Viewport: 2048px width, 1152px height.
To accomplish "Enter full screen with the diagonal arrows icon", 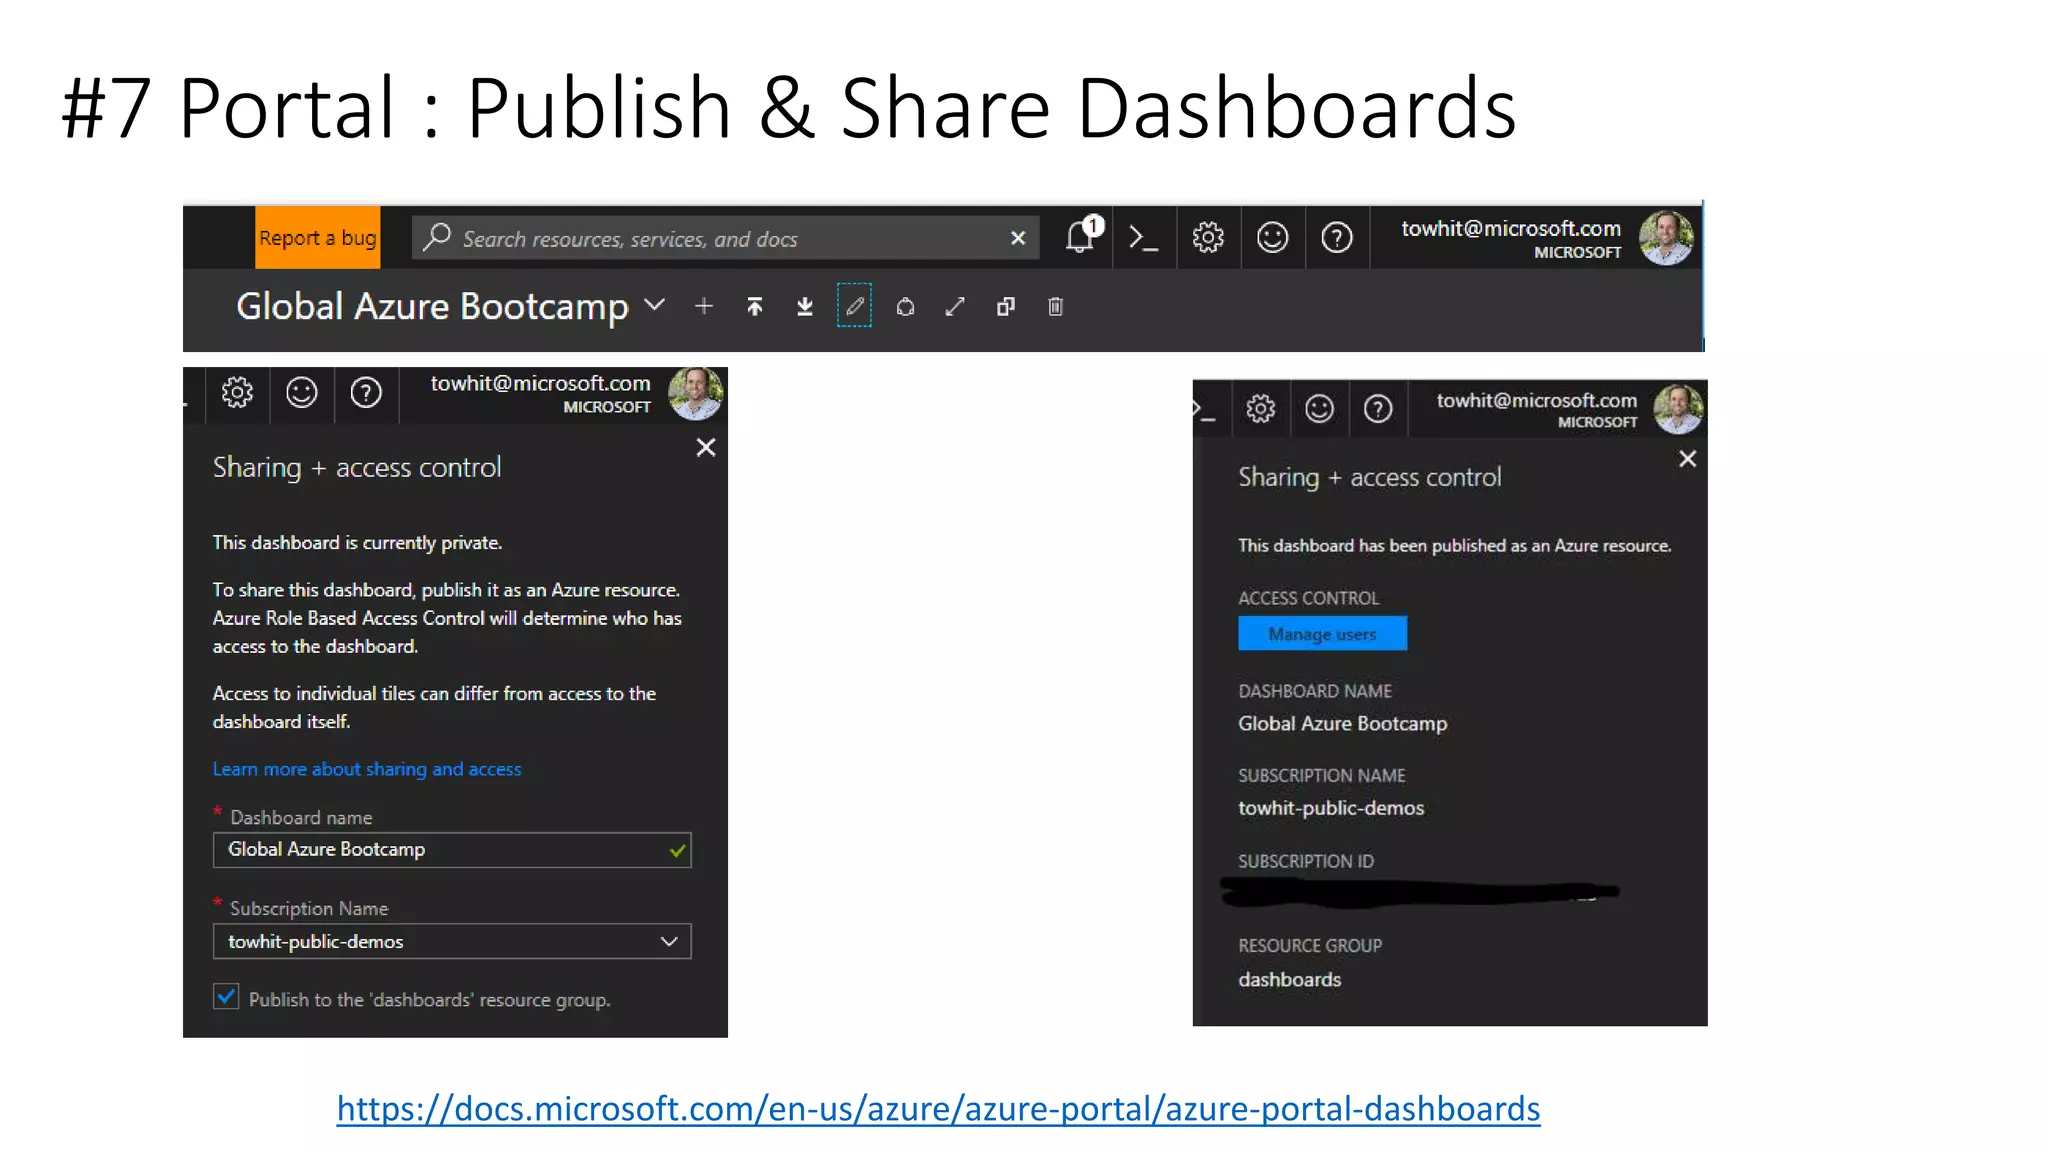I will 955,307.
